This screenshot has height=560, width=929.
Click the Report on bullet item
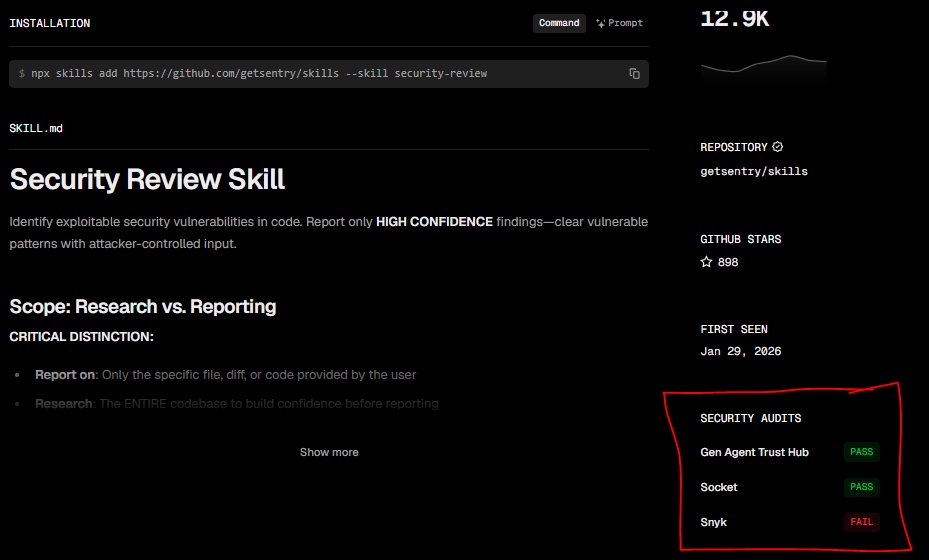pyautogui.click(x=226, y=375)
